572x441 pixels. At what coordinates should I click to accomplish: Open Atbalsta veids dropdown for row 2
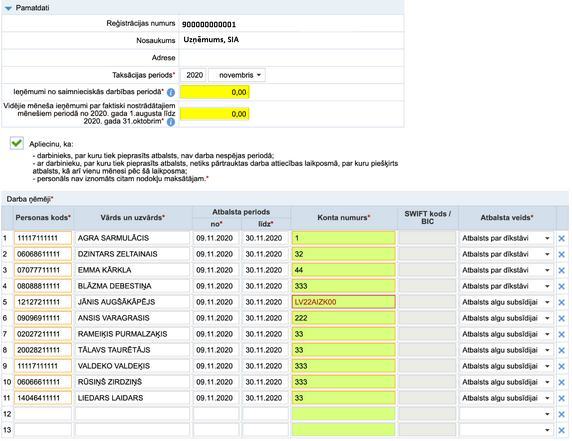click(x=506, y=254)
